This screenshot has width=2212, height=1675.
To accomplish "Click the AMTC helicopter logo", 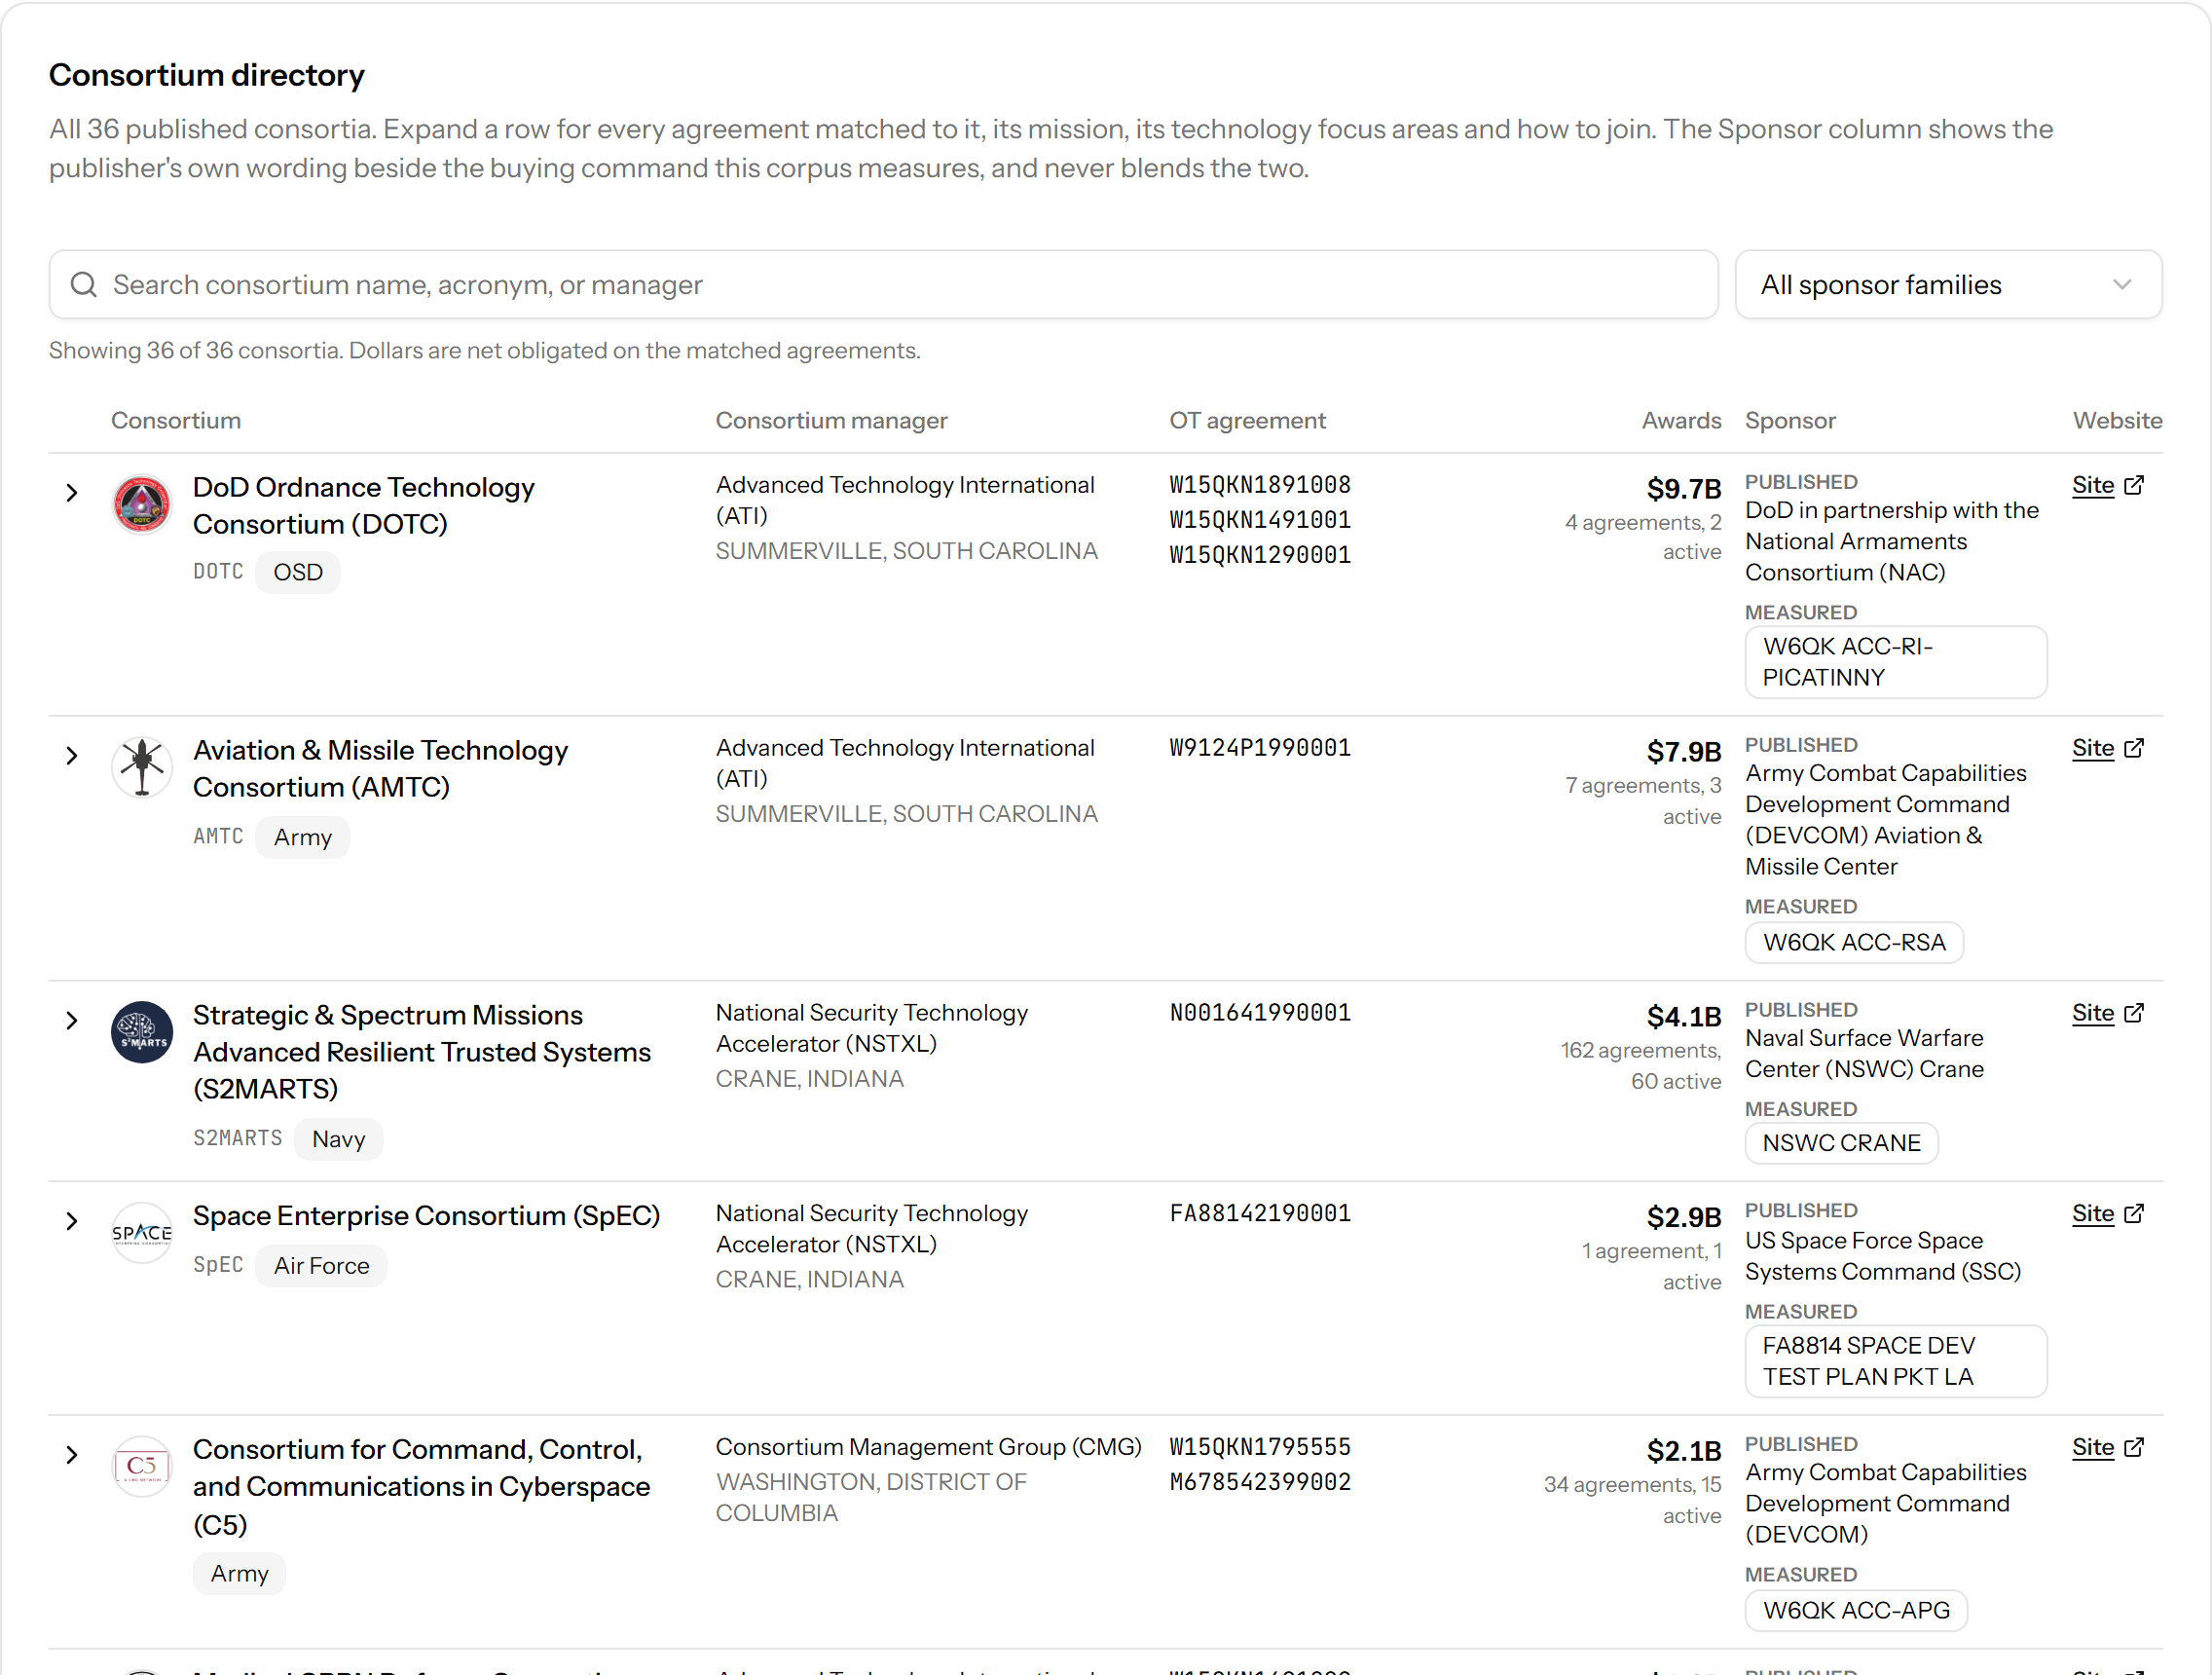I will coord(142,767).
